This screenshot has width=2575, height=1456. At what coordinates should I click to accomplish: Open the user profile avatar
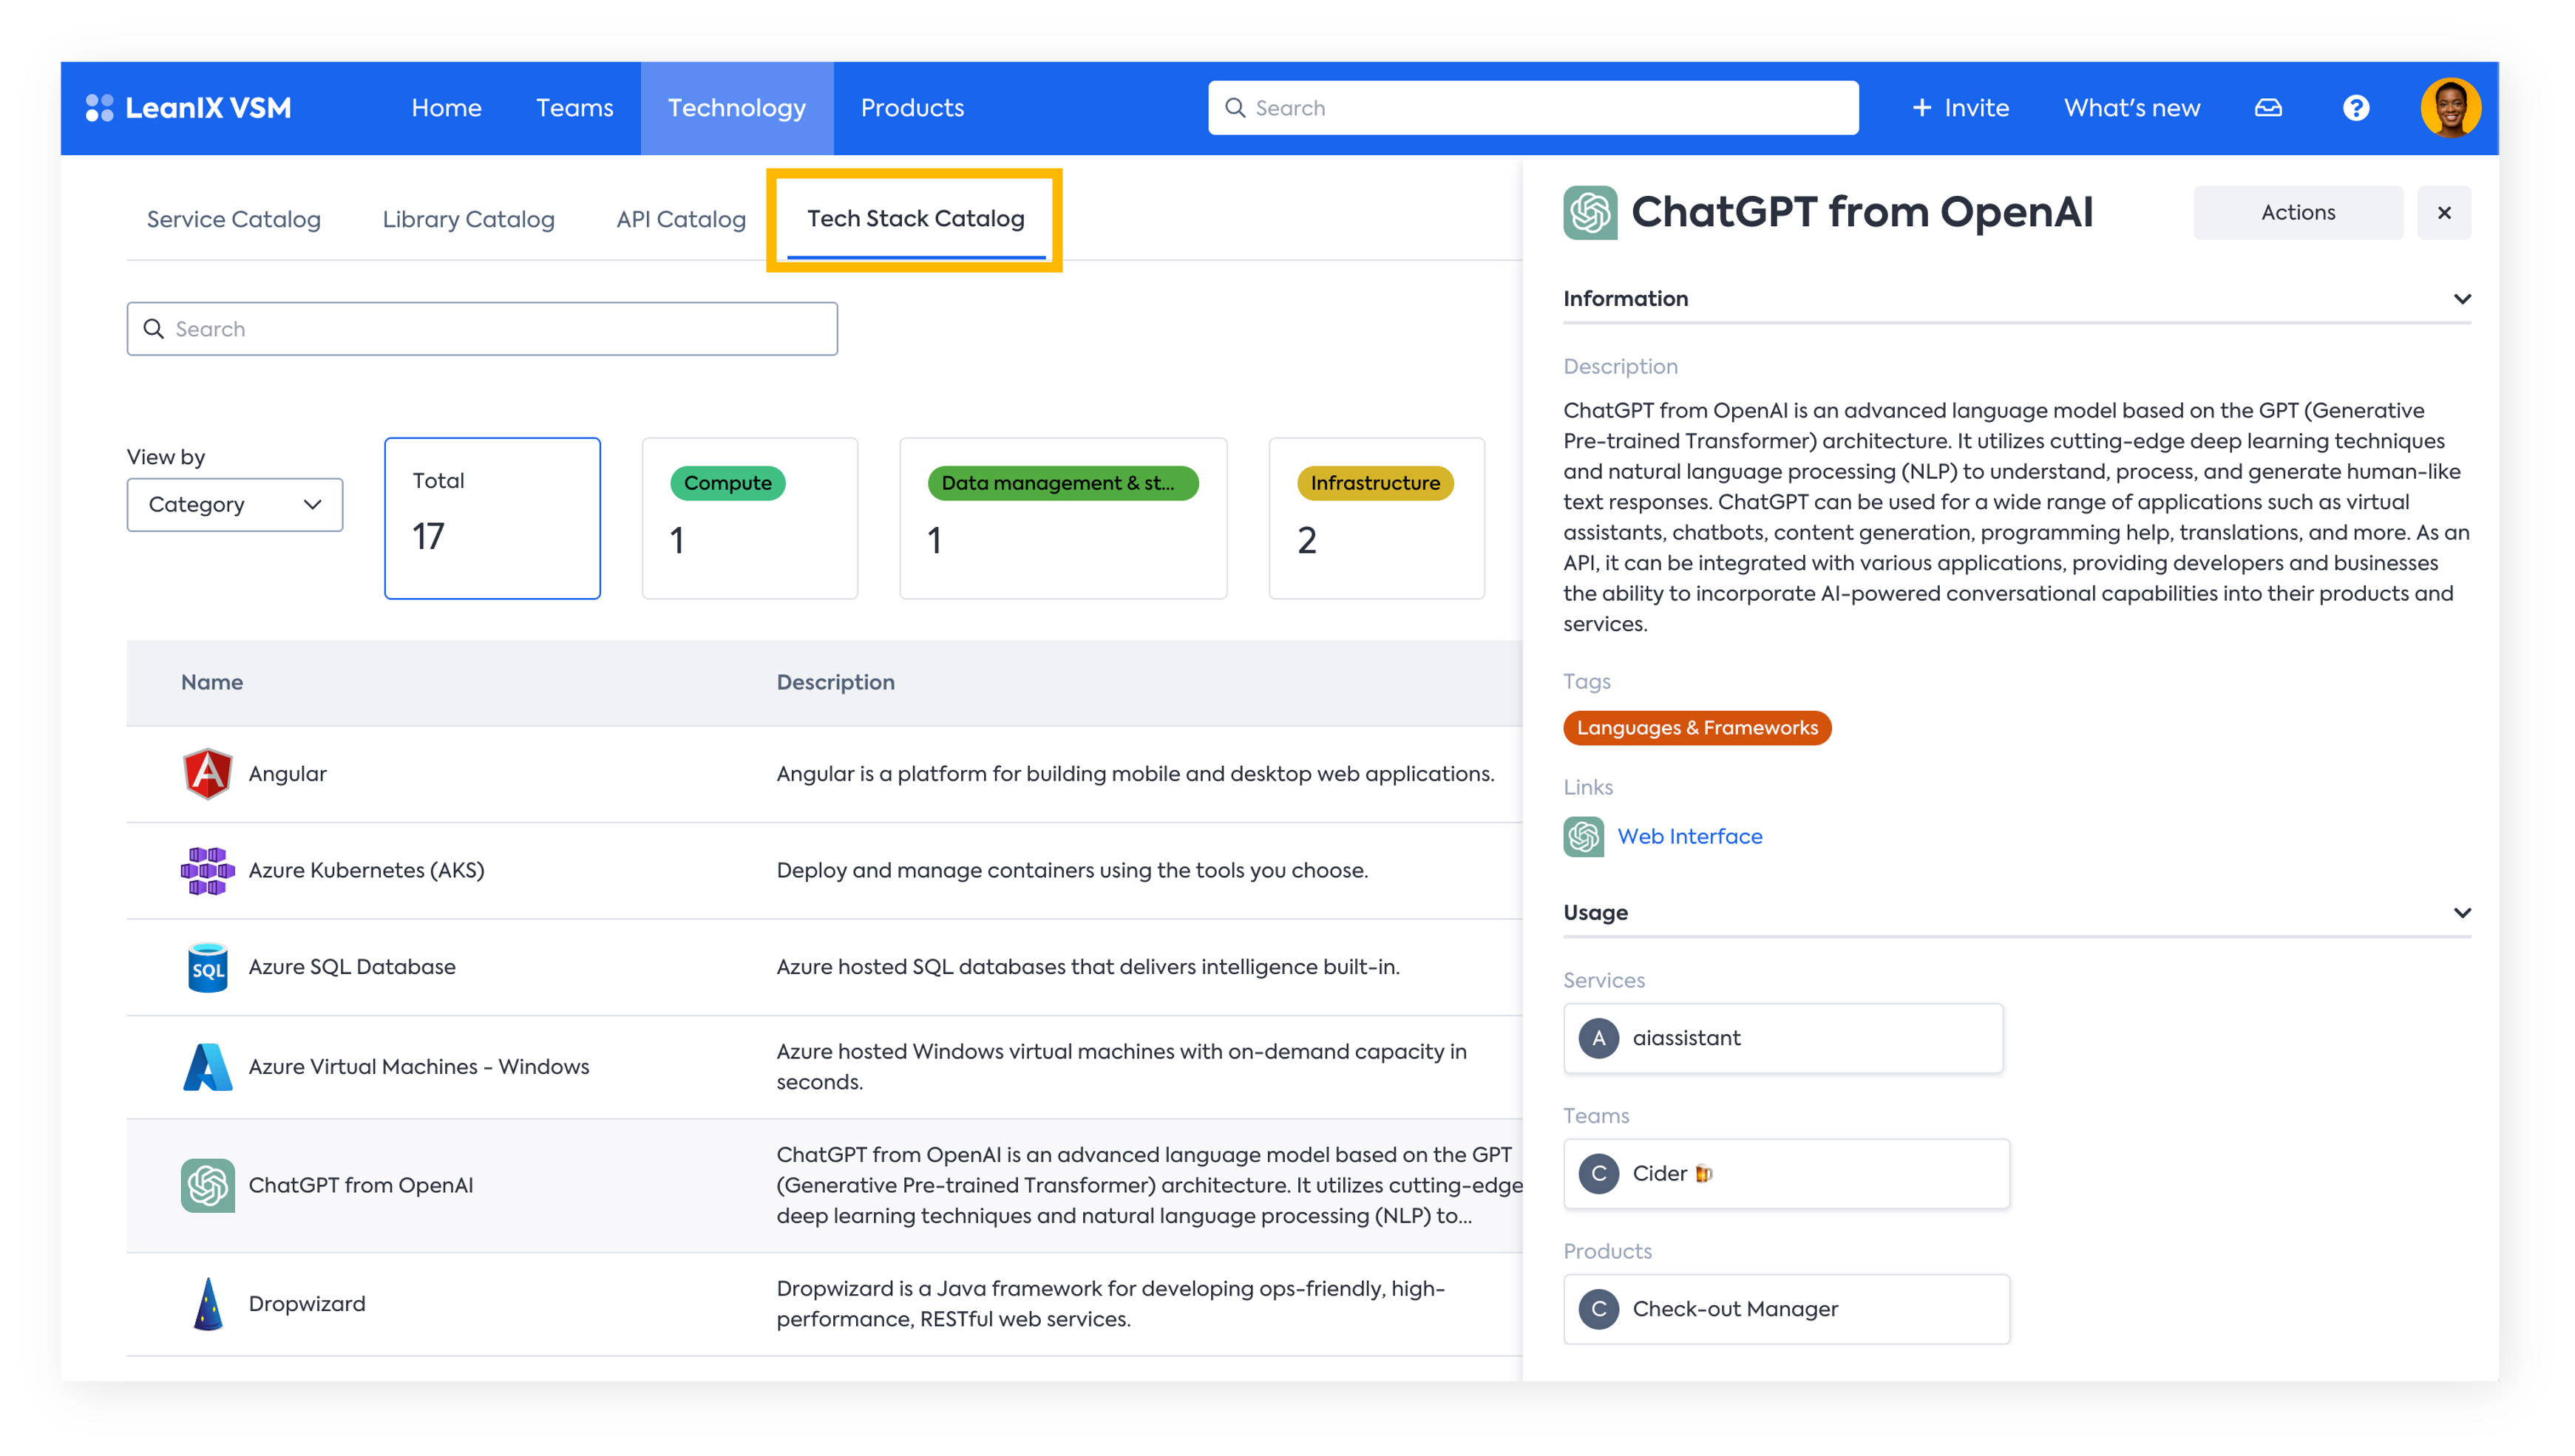coord(2450,108)
